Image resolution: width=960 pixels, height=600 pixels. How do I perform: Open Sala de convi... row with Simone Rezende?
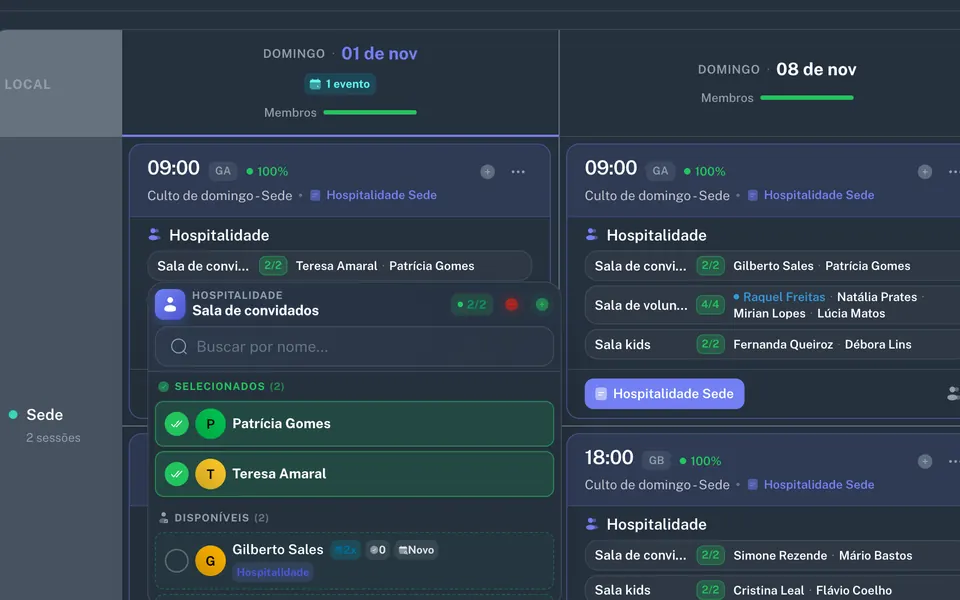point(773,556)
